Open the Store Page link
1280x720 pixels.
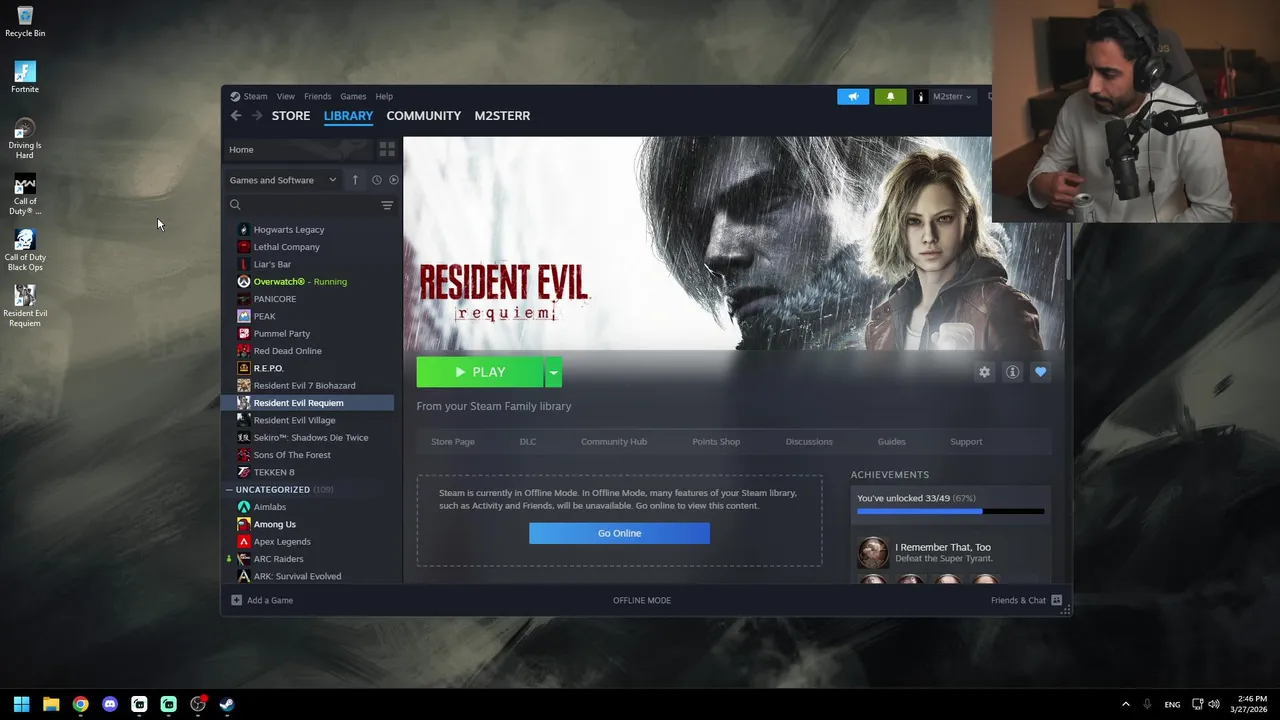(x=453, y=442)
